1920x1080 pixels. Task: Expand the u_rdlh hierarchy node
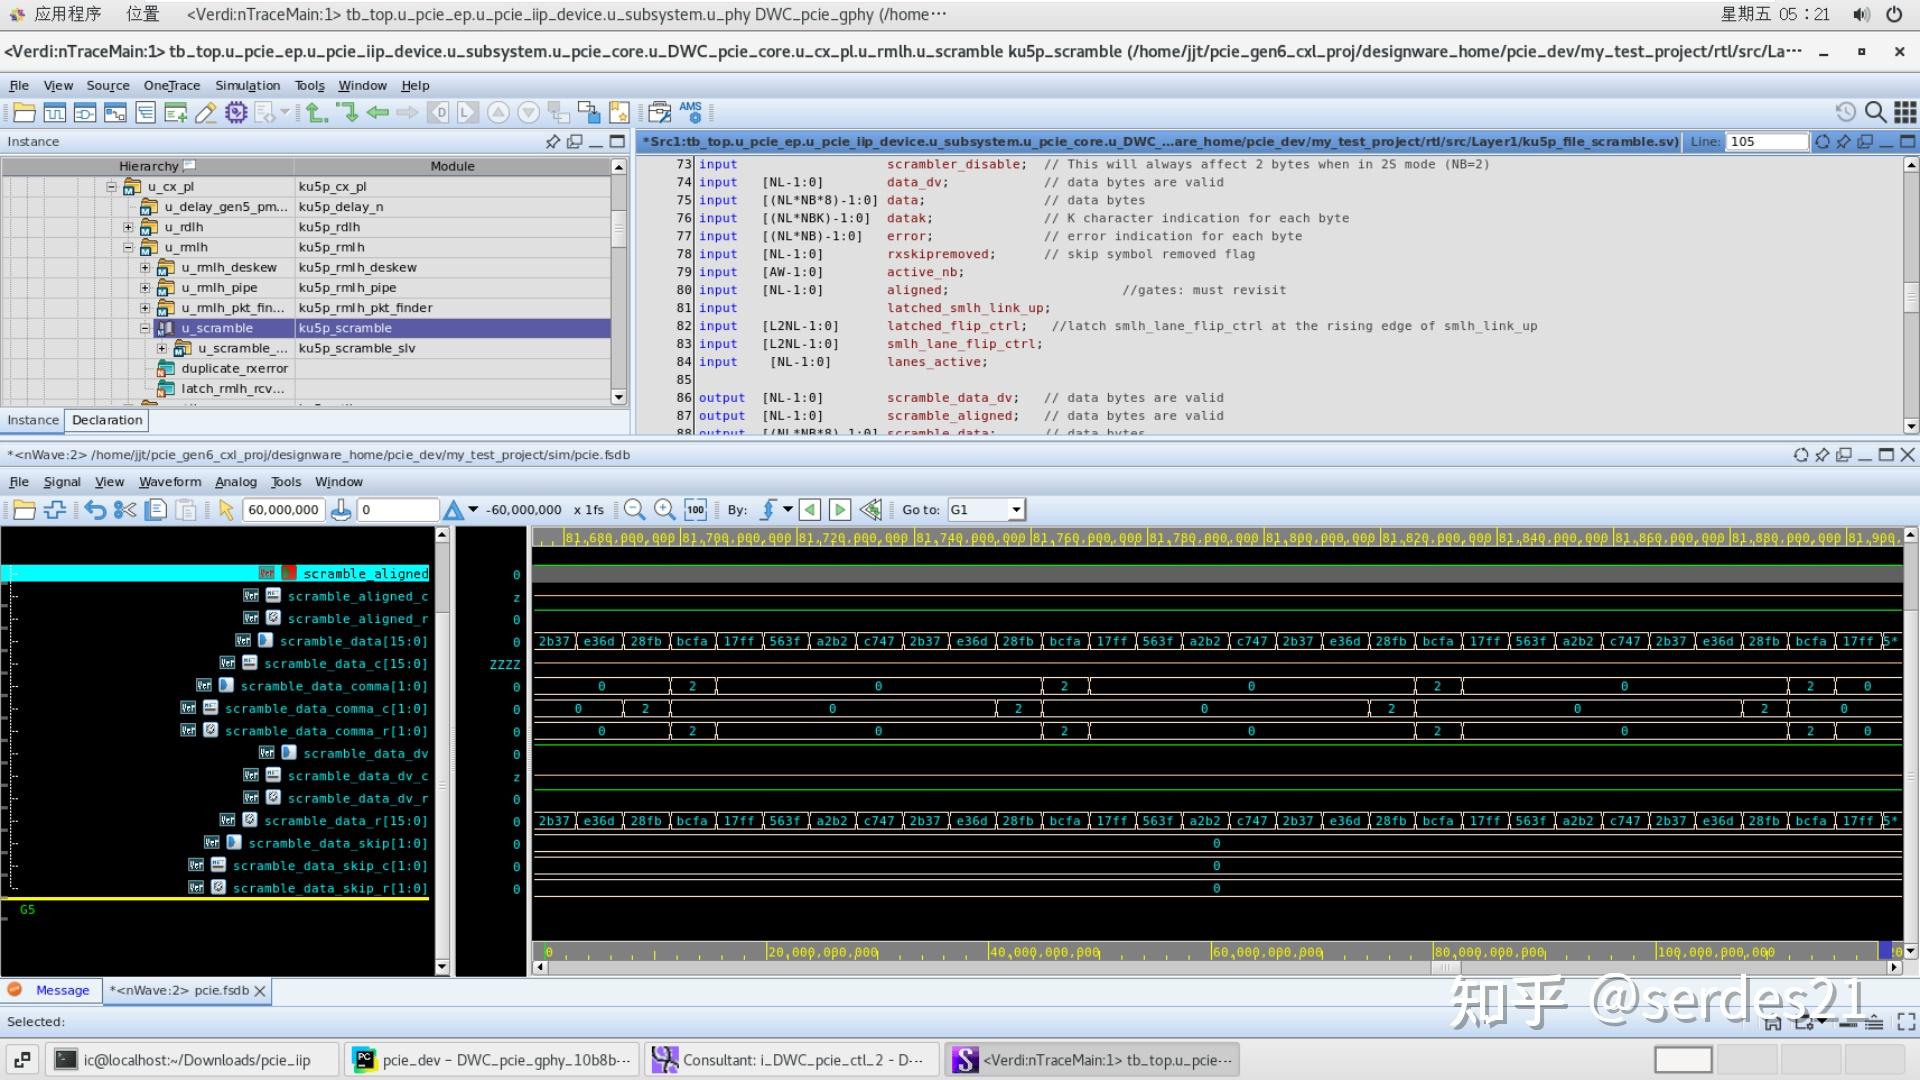coord(128,227)
